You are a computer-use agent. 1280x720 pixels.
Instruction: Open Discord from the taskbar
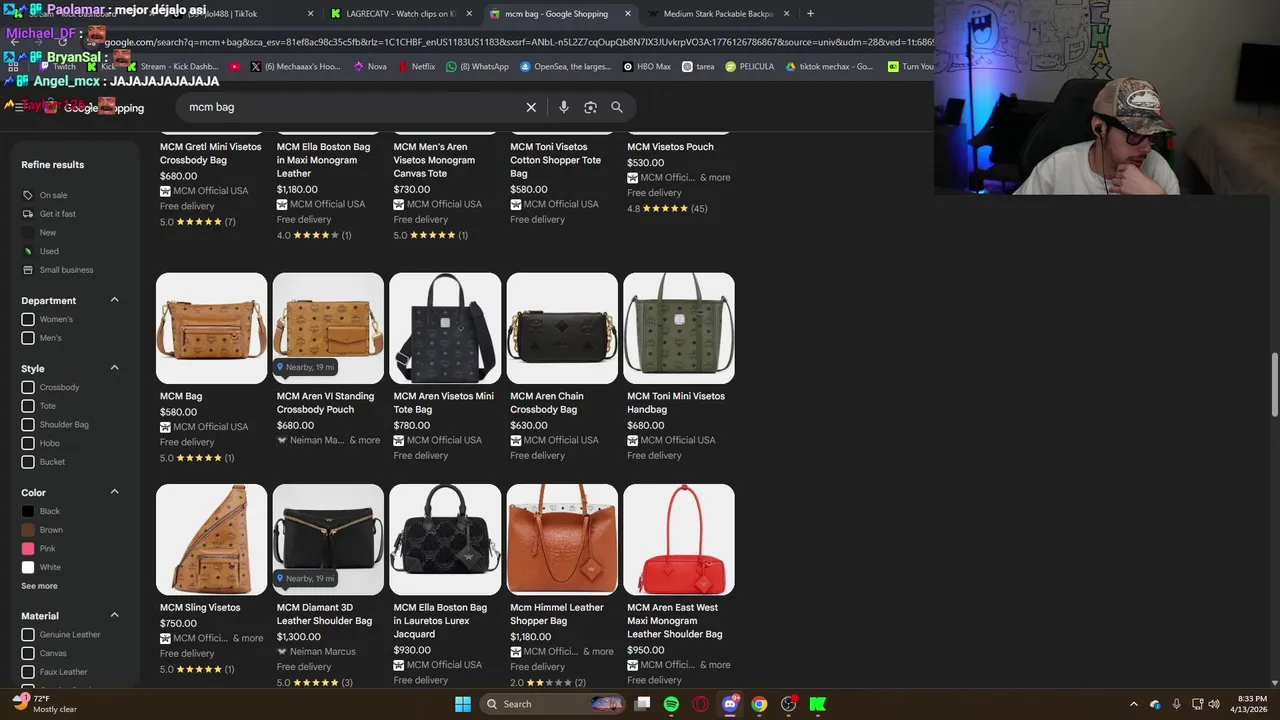730,704
